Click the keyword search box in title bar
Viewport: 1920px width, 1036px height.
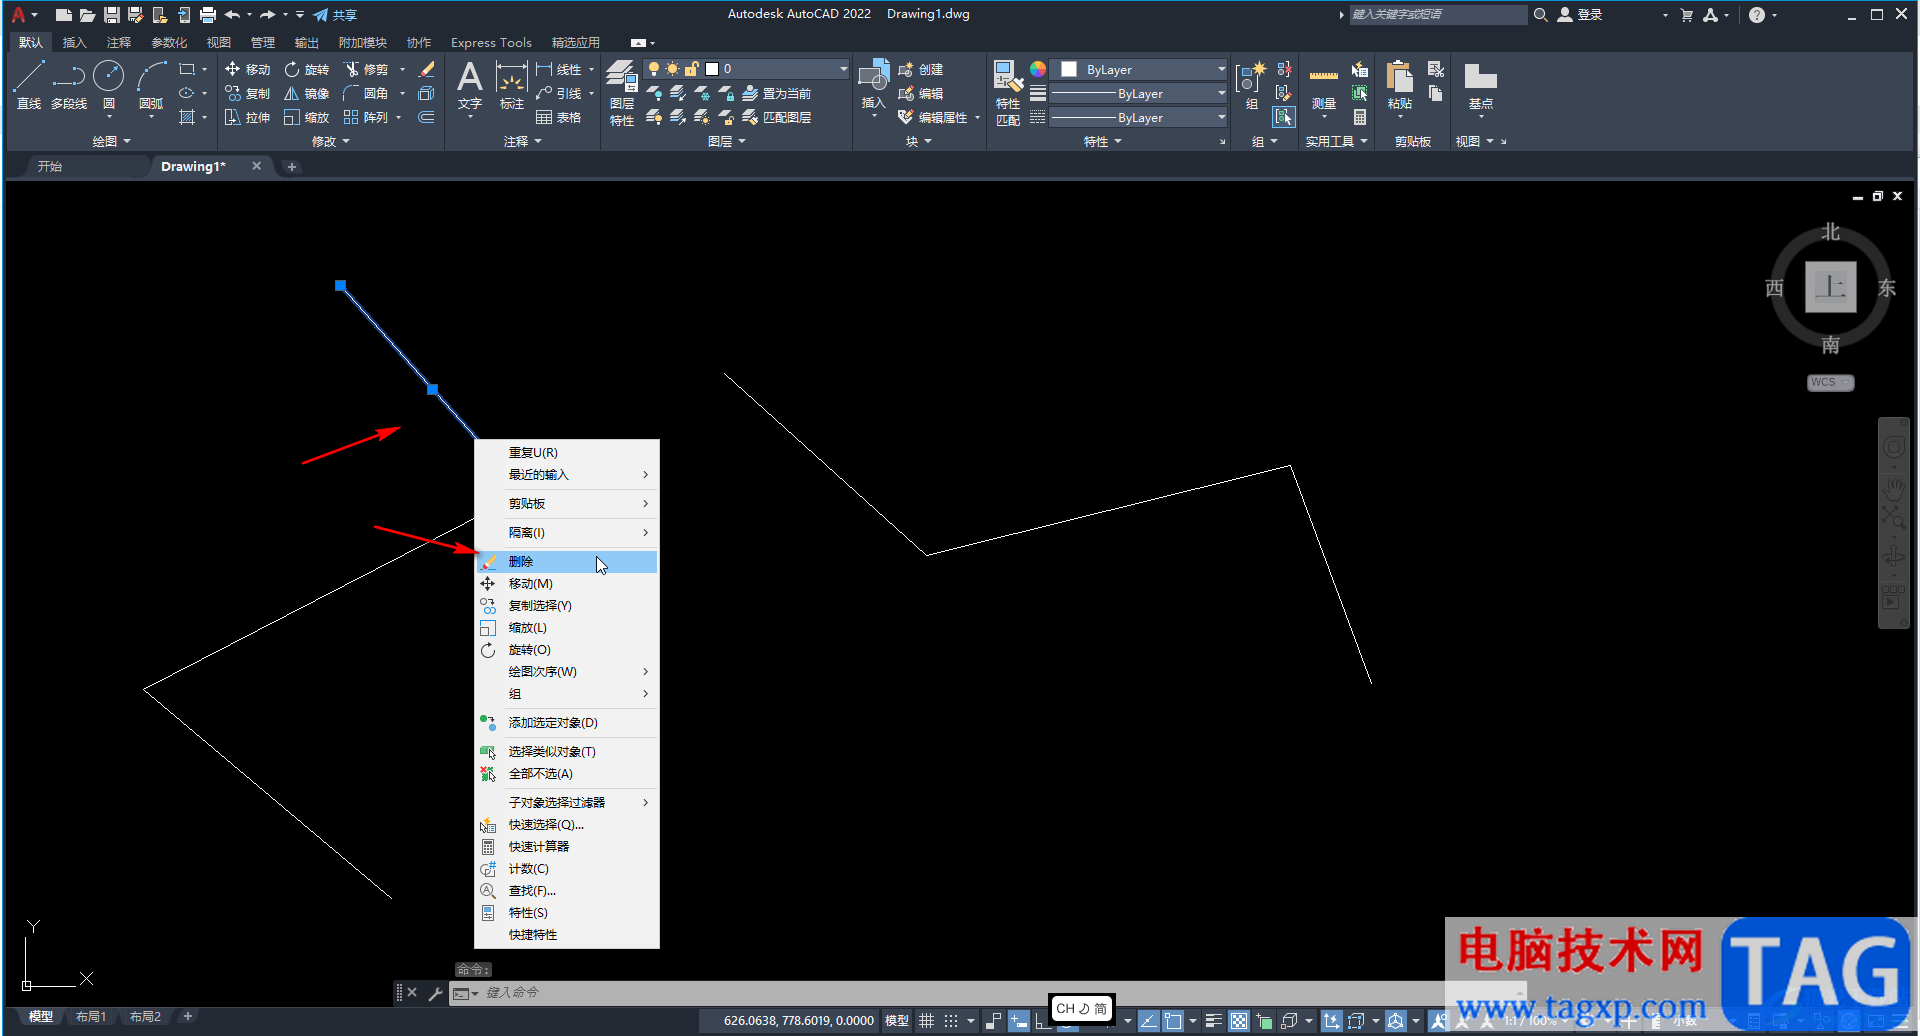coord(1437,15)
